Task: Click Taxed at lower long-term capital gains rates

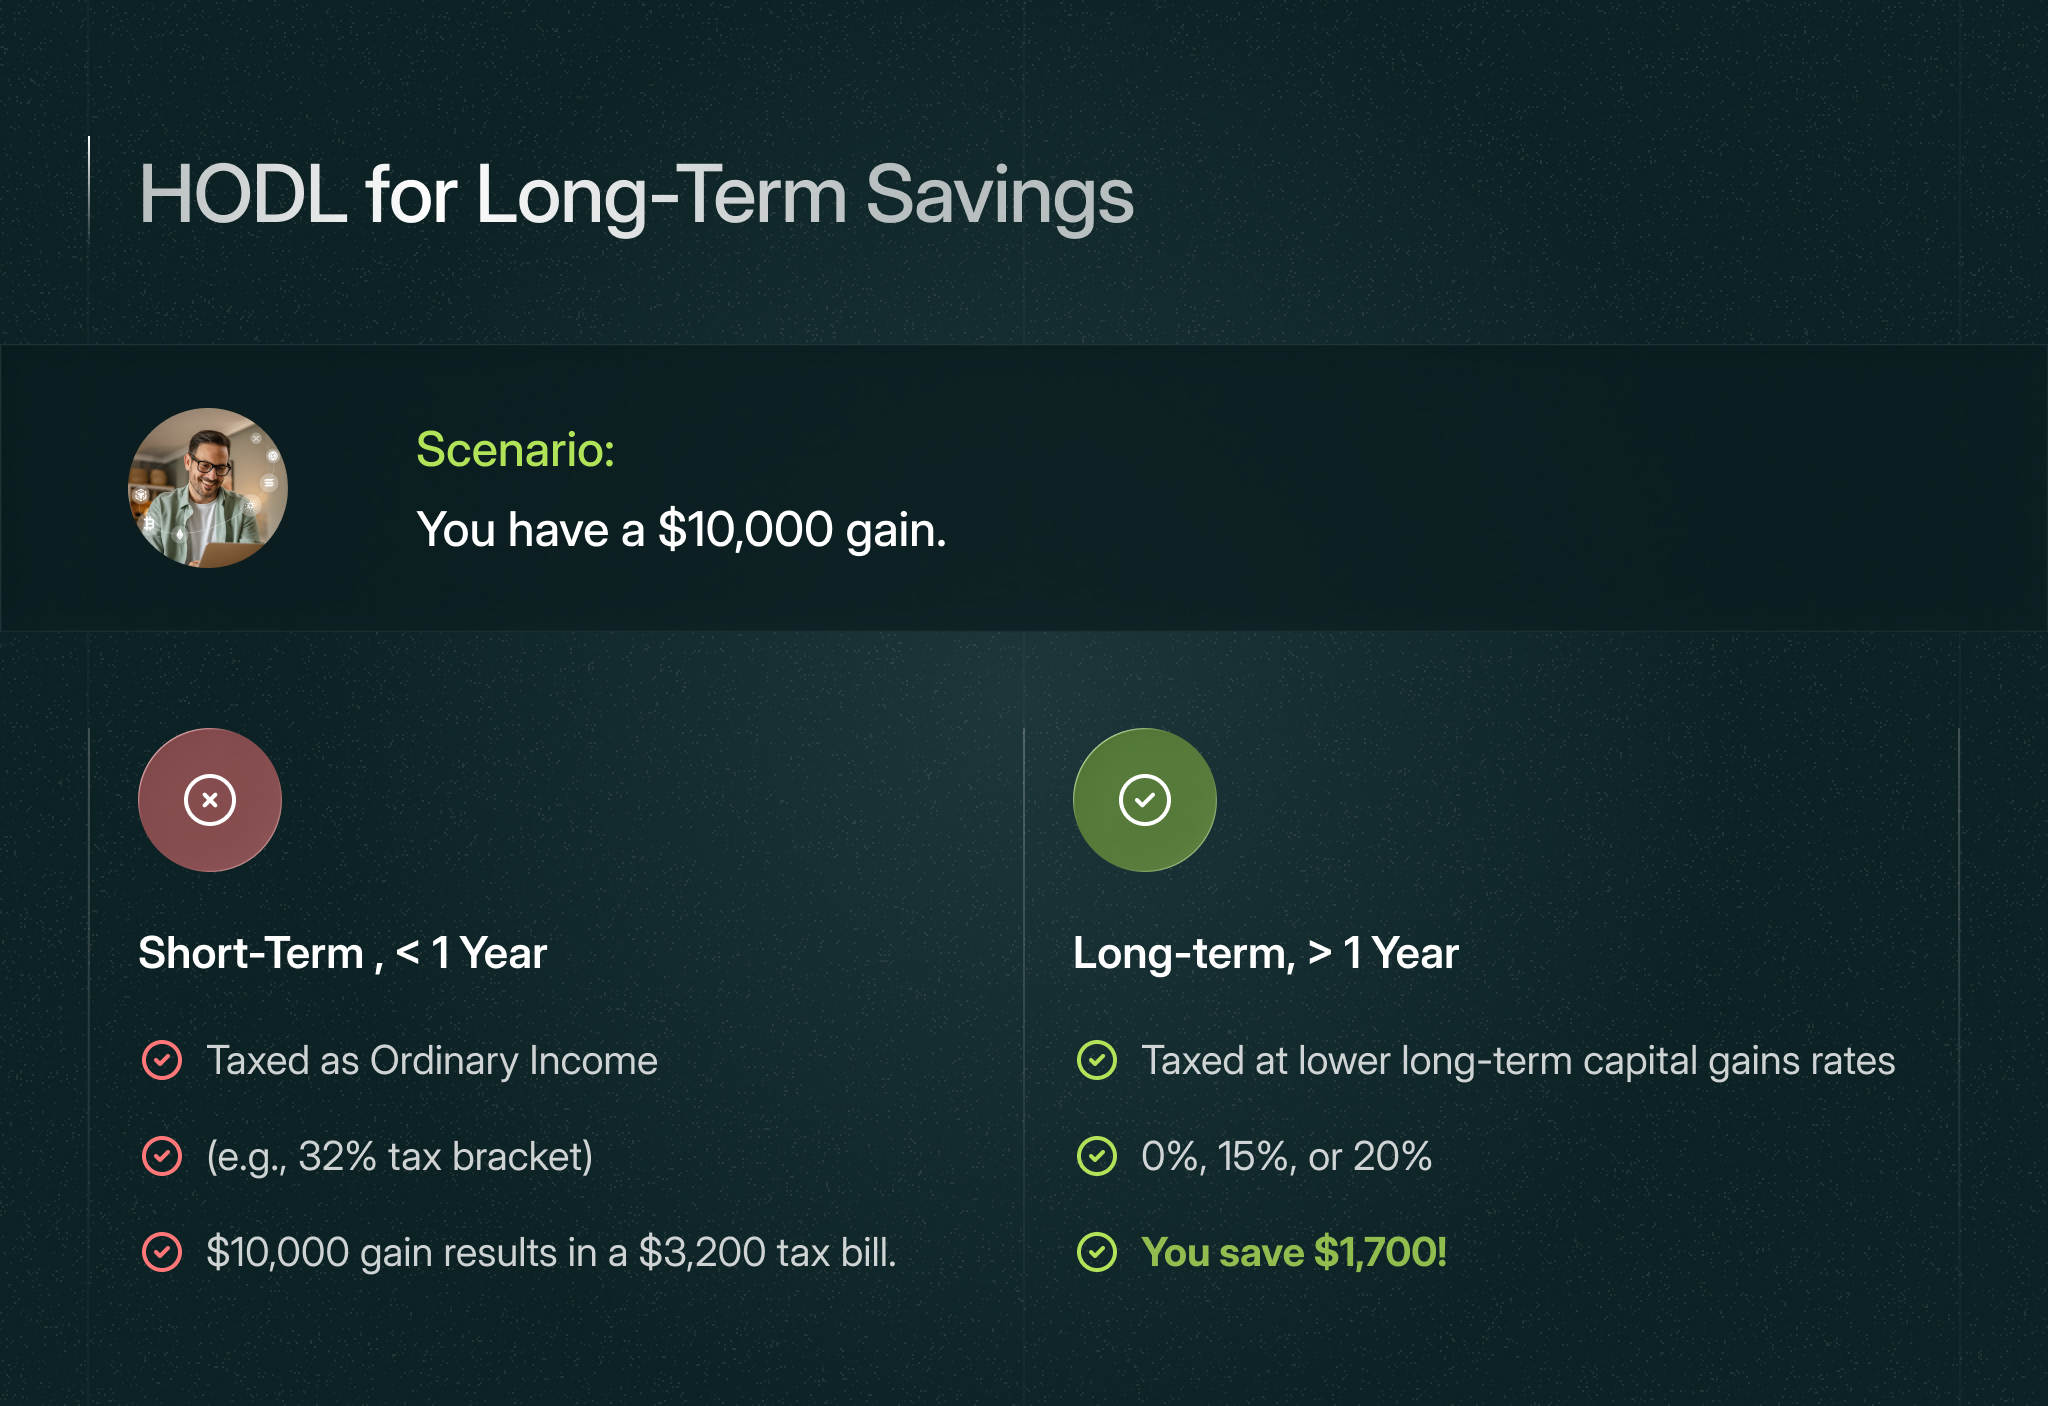Action: [x=1518, y=1061]
